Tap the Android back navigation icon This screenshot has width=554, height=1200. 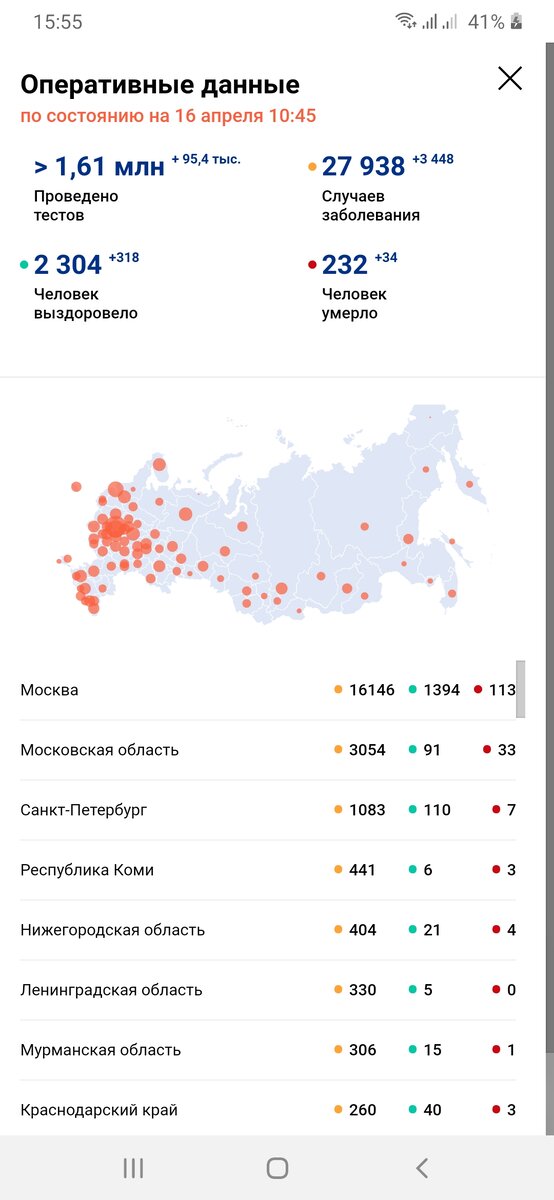click(x=422, y=1167)
